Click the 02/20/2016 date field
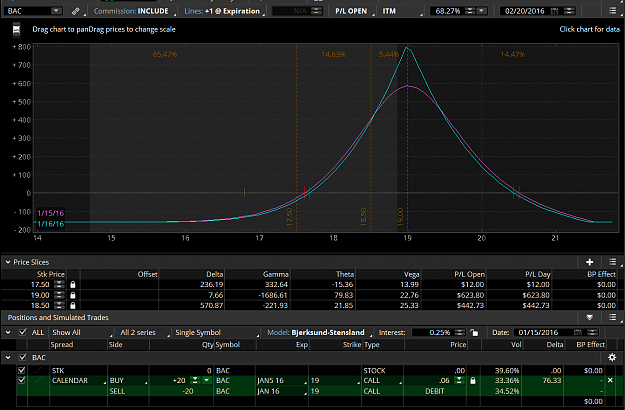 pos(525,11)
